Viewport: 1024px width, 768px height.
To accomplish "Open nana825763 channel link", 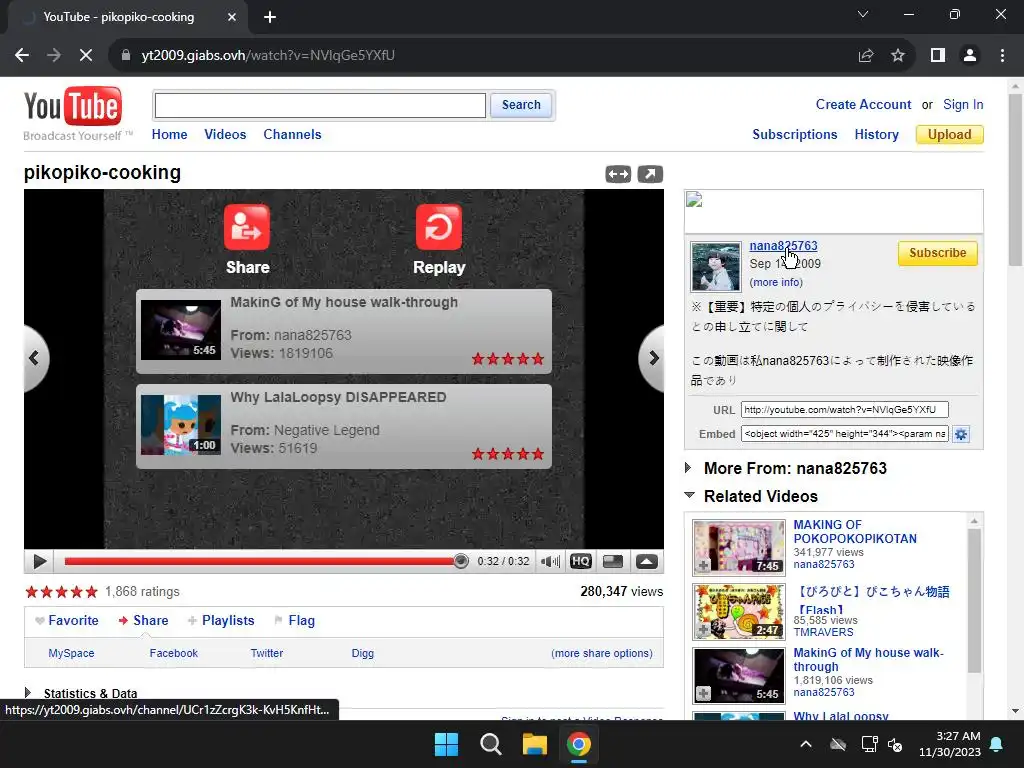I will tap(783, 246).
